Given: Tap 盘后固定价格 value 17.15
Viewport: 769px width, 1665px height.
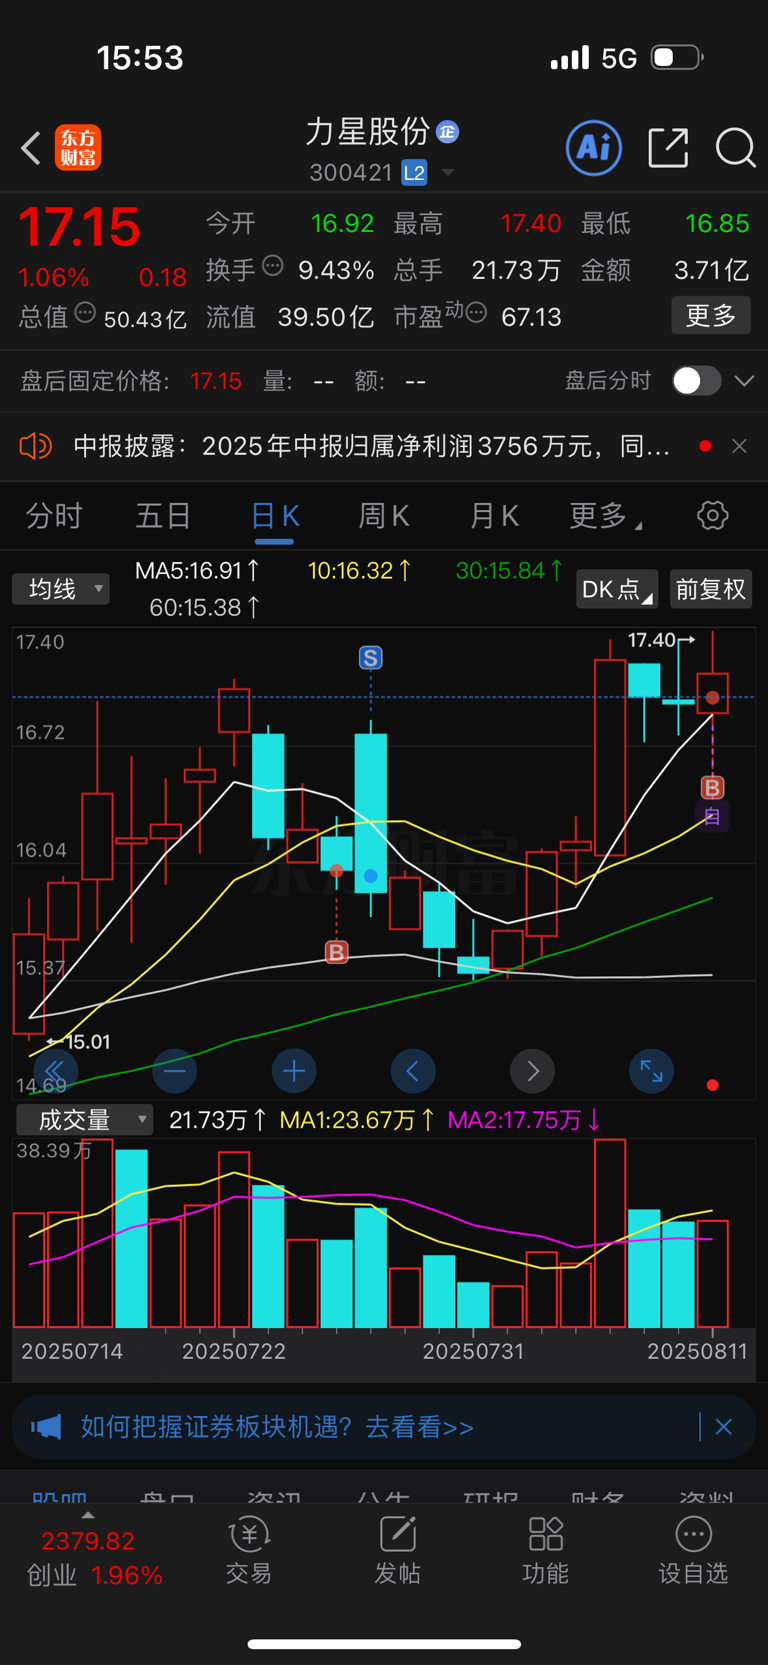Looking at the screenshot, I should tap(216, 381).
